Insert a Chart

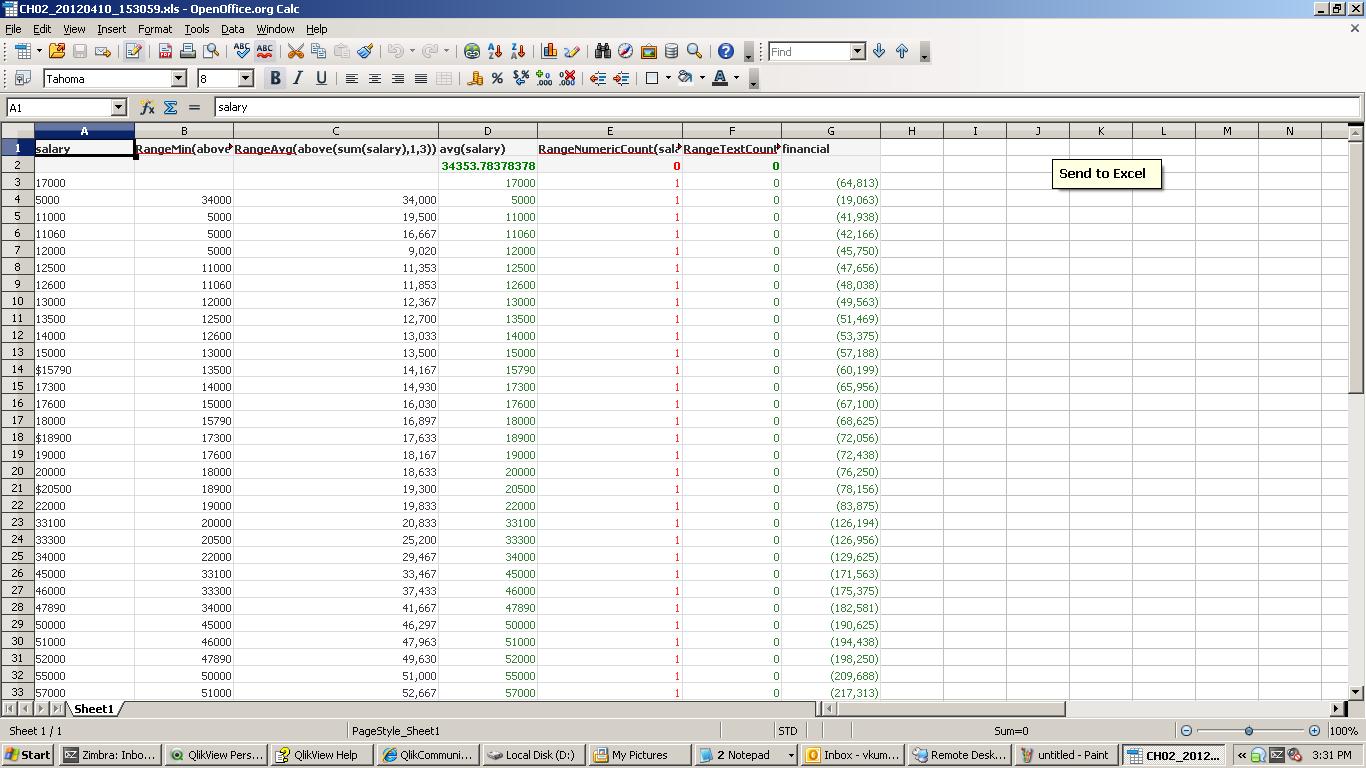[549, 51]
